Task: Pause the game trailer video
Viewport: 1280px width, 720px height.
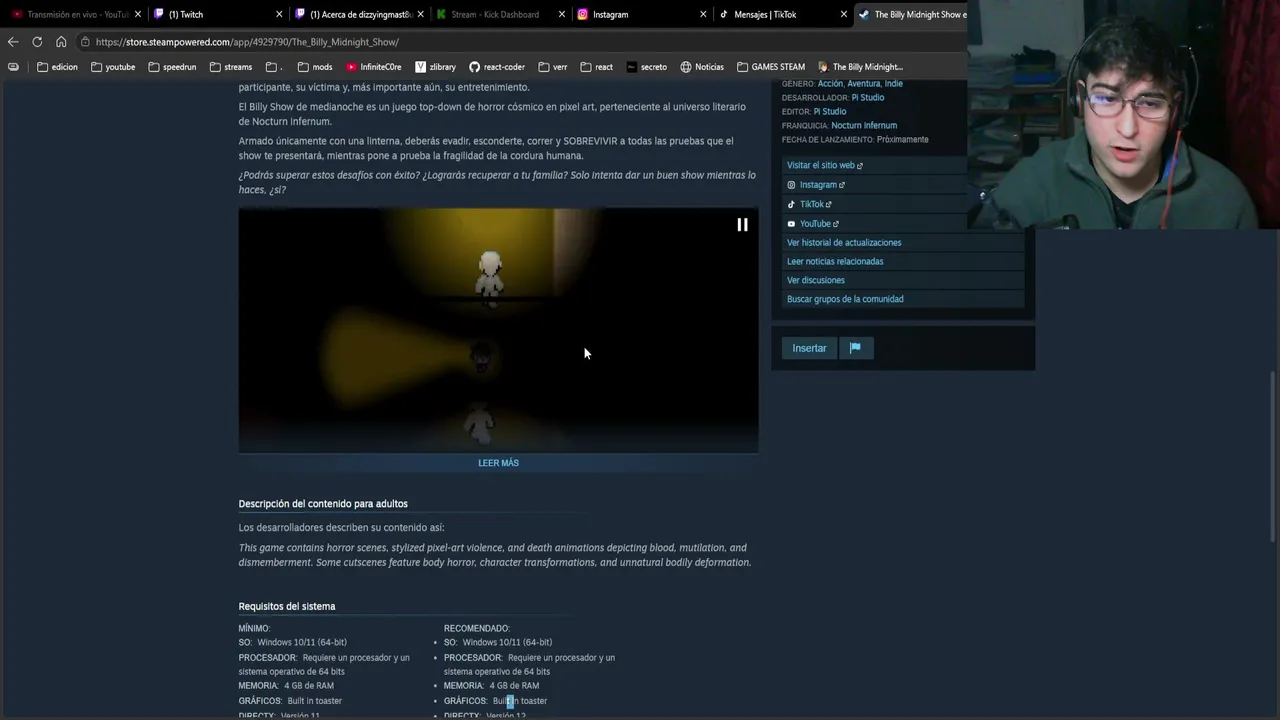Action: pos(742,225)
